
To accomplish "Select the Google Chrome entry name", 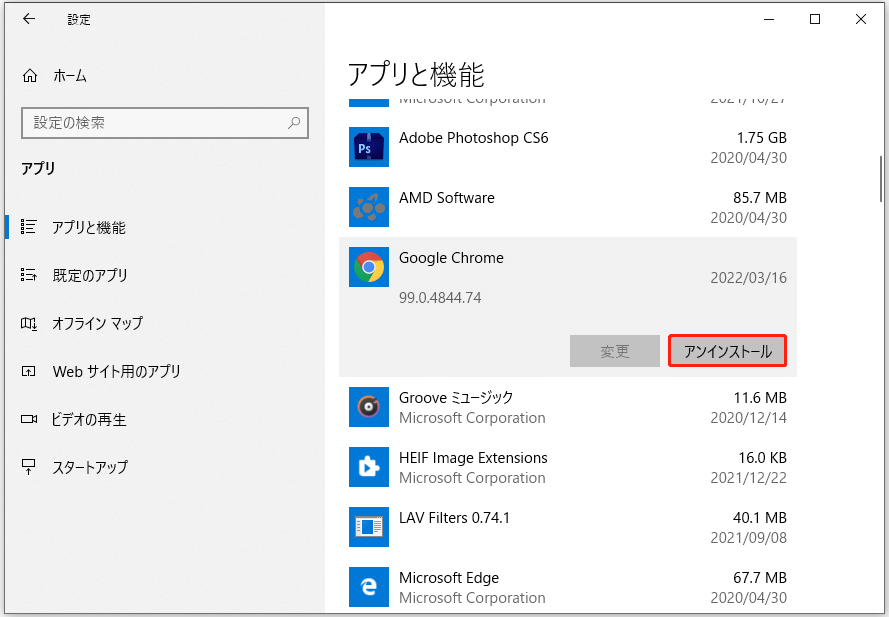I will [x=451, y=258].
